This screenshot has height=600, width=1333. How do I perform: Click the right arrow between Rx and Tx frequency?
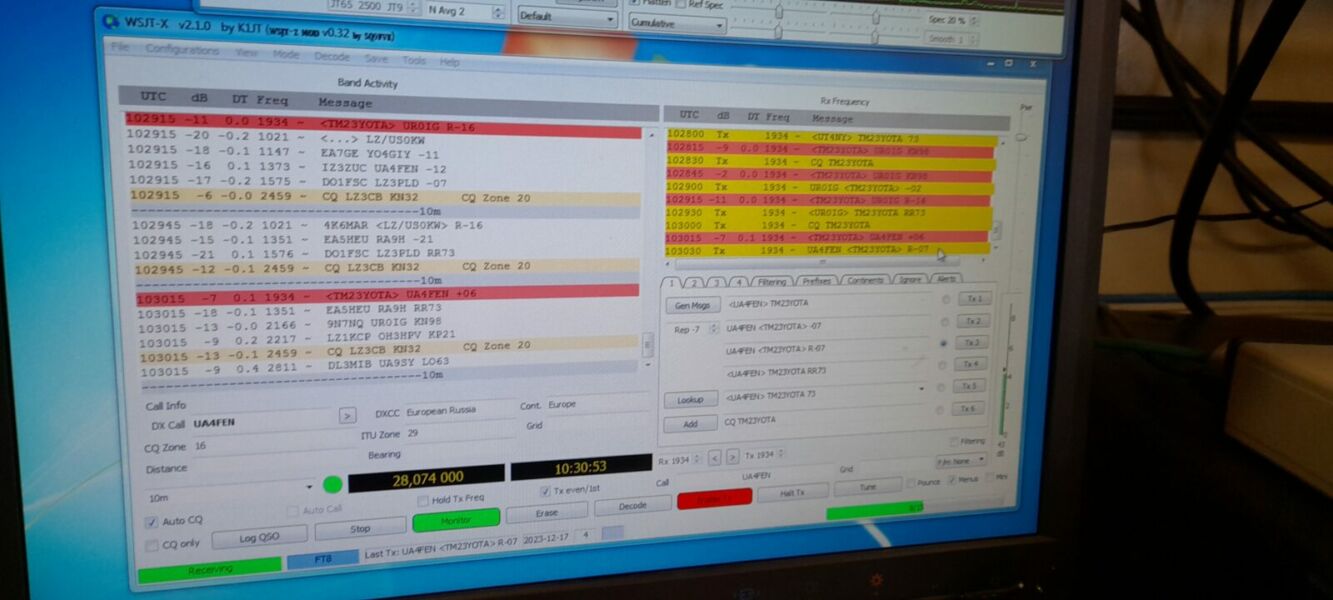tap(732, 457)
